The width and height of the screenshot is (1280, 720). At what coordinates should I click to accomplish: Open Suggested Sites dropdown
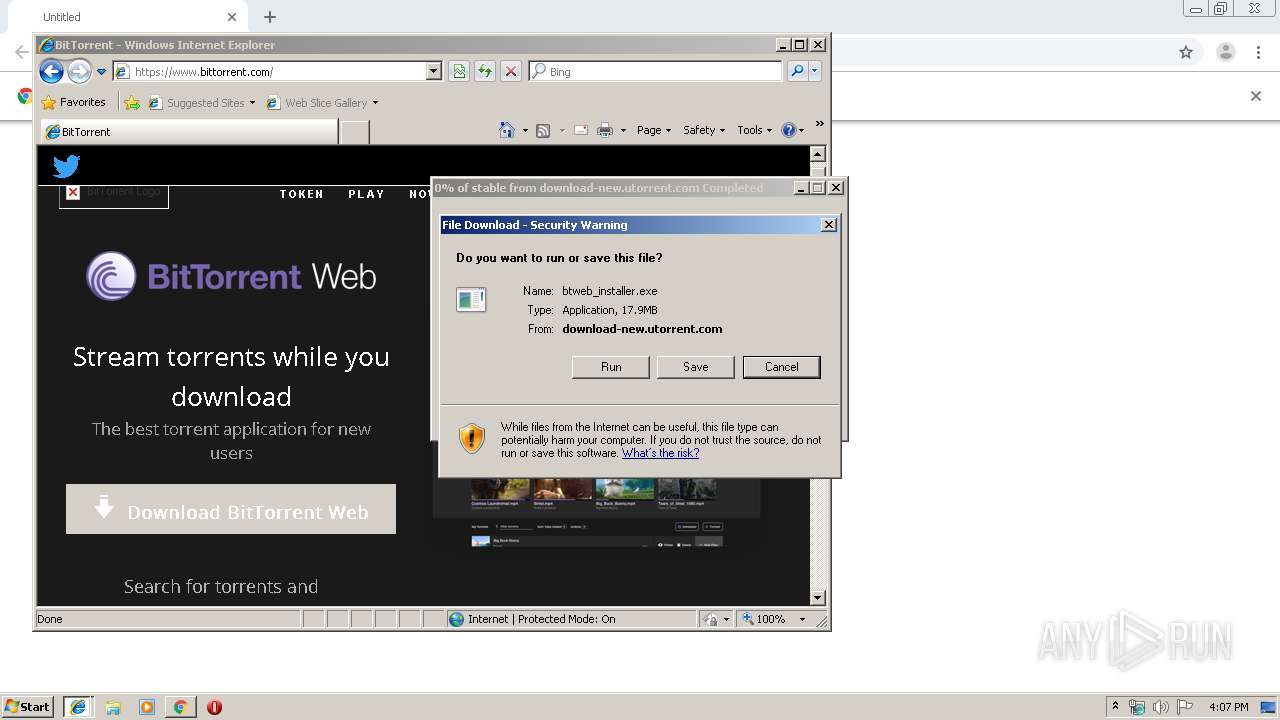pos(202,102)
